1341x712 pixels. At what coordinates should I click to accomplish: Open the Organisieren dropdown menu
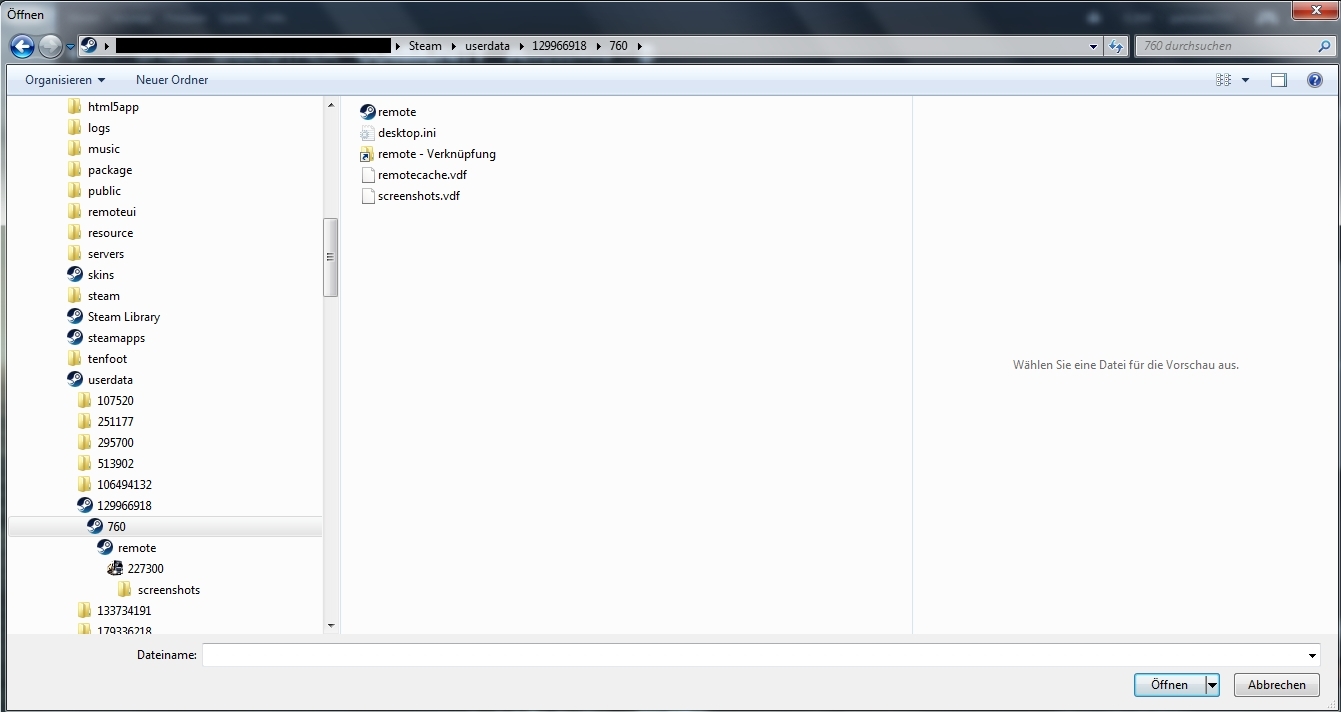pyautogui.click(x=65, y=80)
